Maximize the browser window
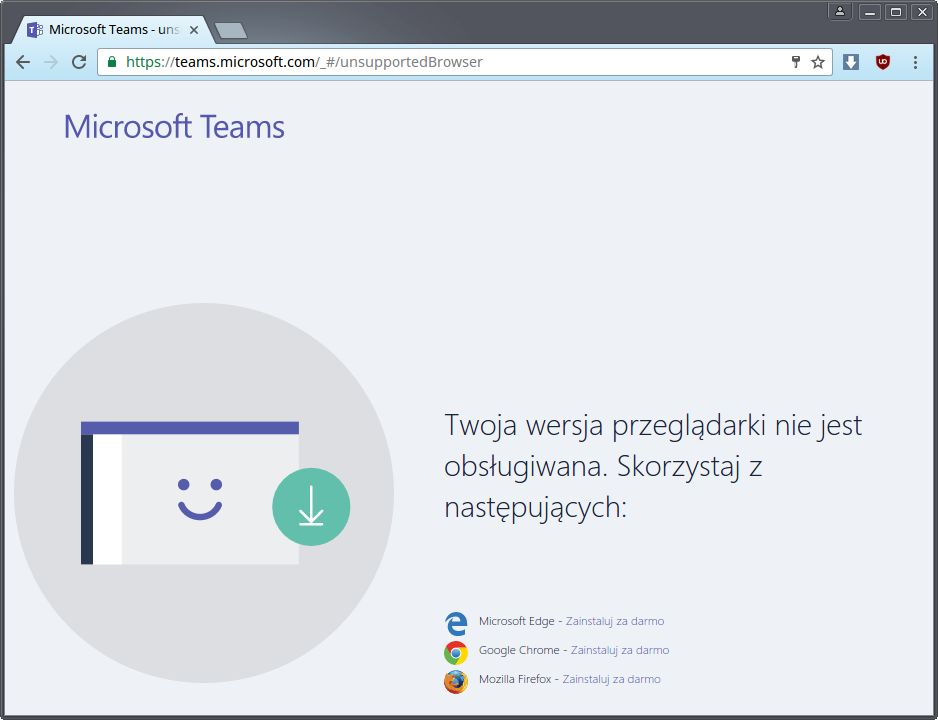The image size is (938, 720). [x=896, y=12]
